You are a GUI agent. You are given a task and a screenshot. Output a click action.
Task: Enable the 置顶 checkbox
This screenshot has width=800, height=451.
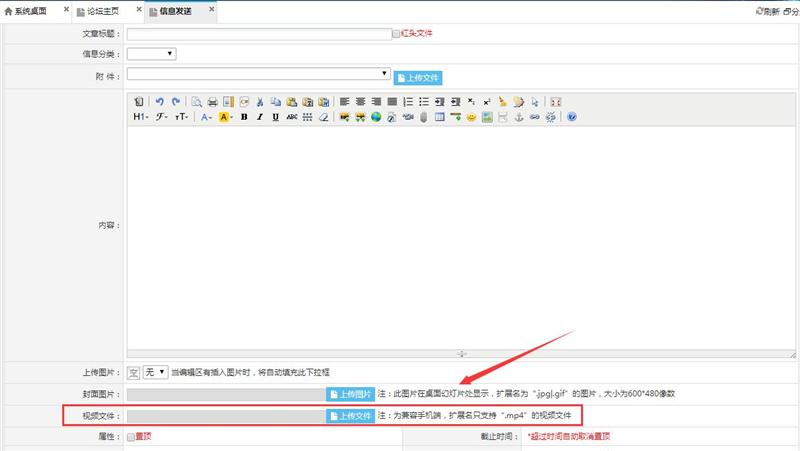click(131, 437)
